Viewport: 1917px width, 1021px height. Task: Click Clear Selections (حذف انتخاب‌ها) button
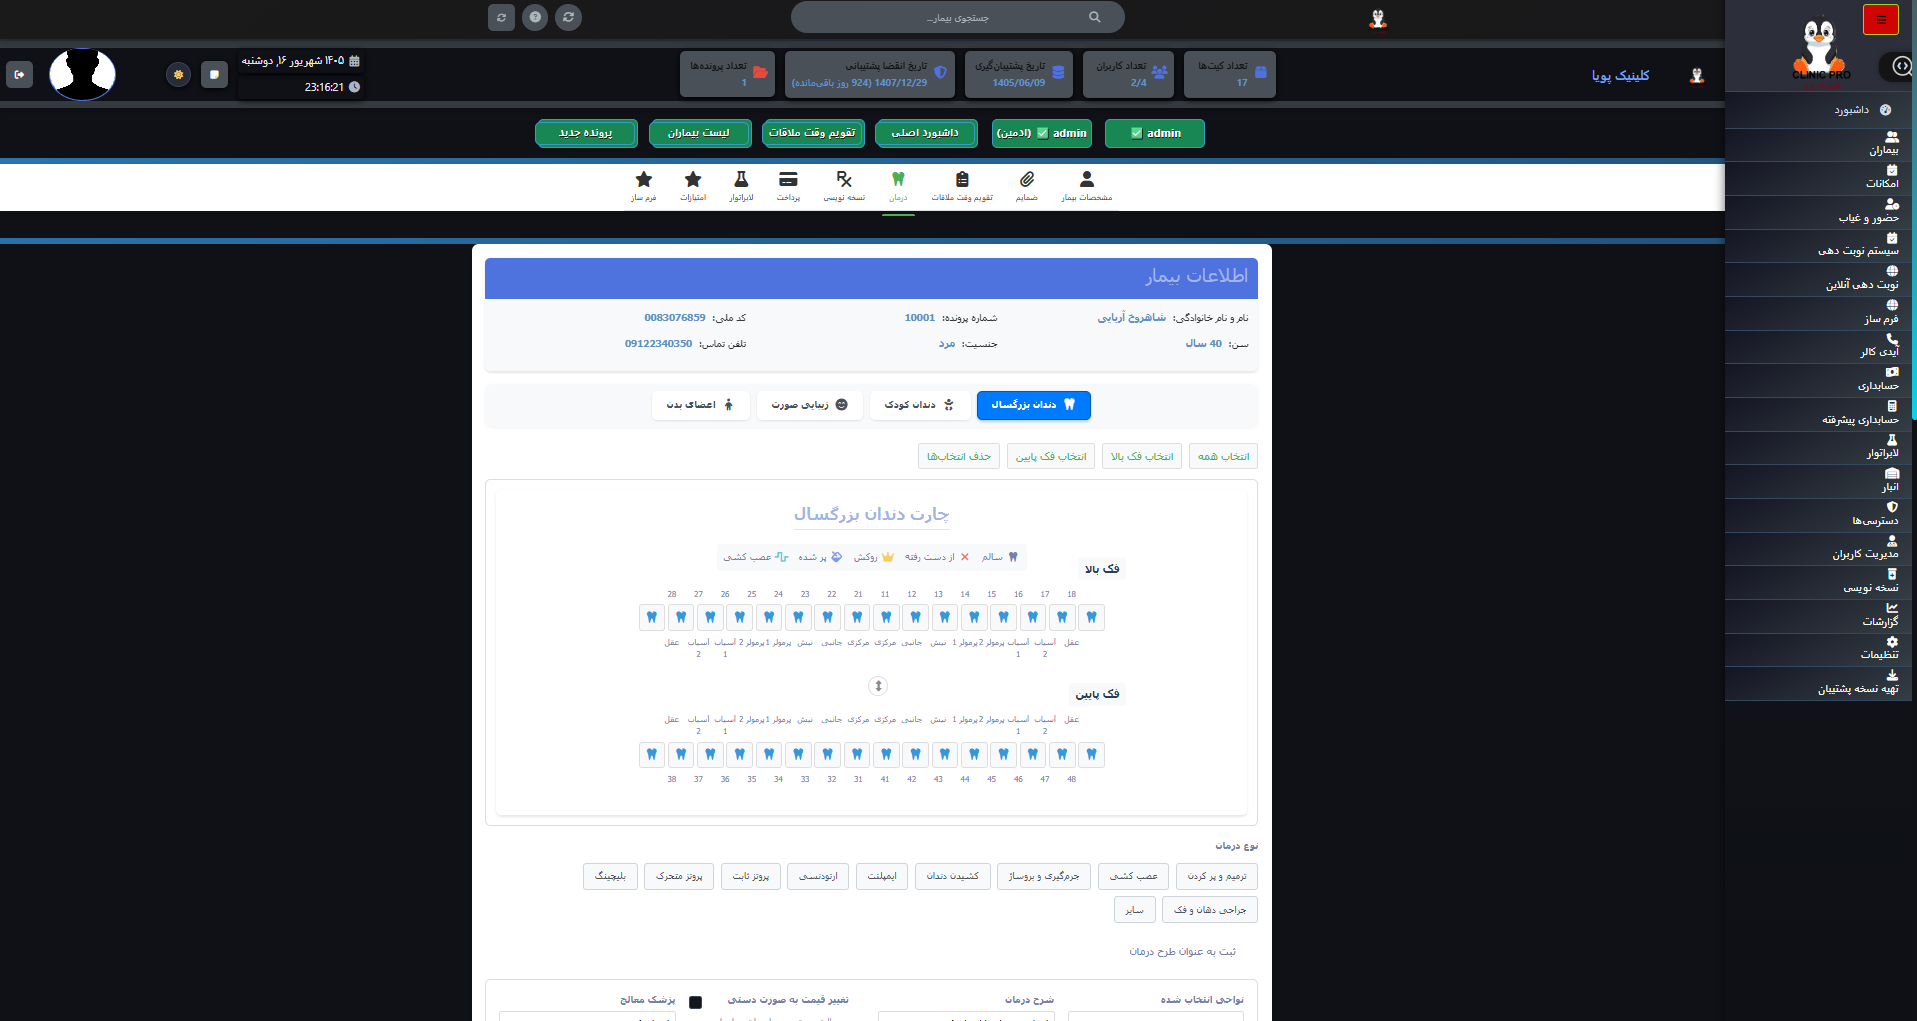coord(959,457)
